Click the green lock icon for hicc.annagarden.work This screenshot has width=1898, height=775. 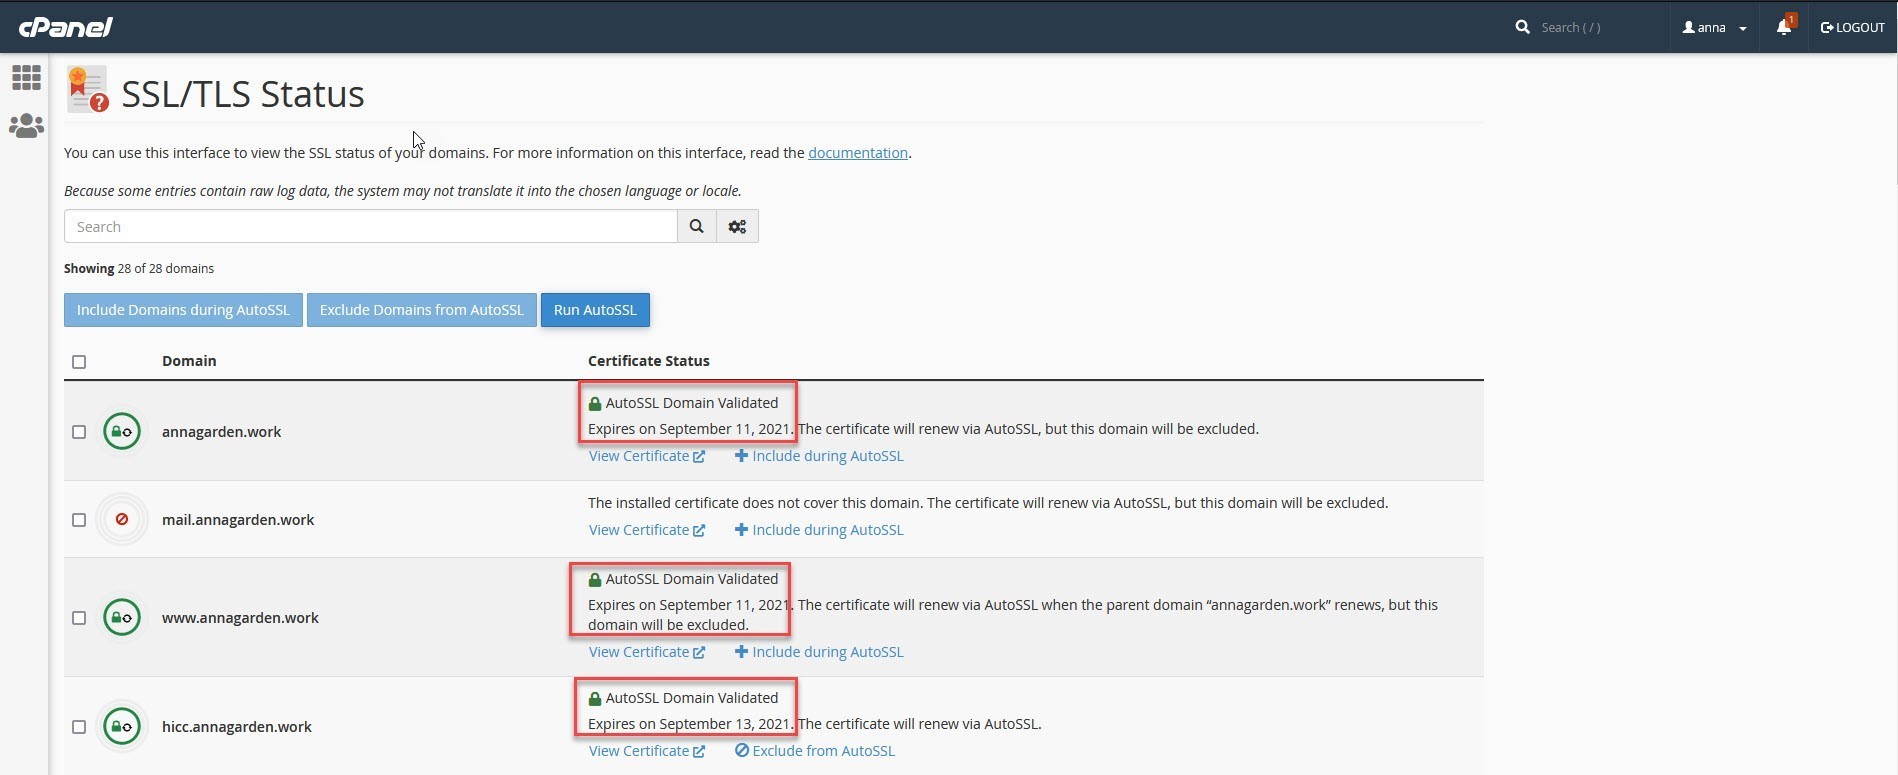pyautogui.click(x=122, y=727)
